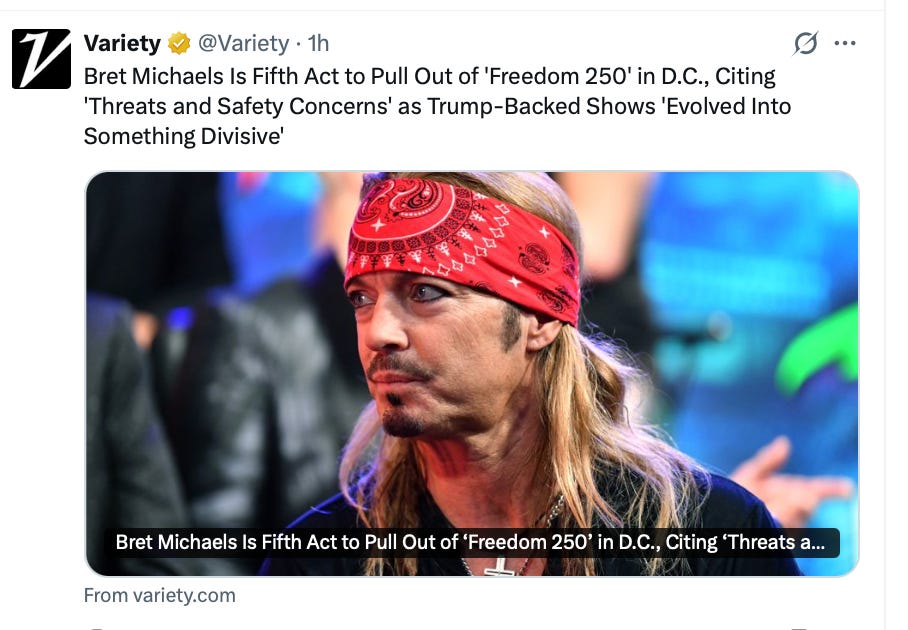Follow the 'From variety.com' source link
The width and height of the screenshot is (908, 630).
tap(160, 595)
